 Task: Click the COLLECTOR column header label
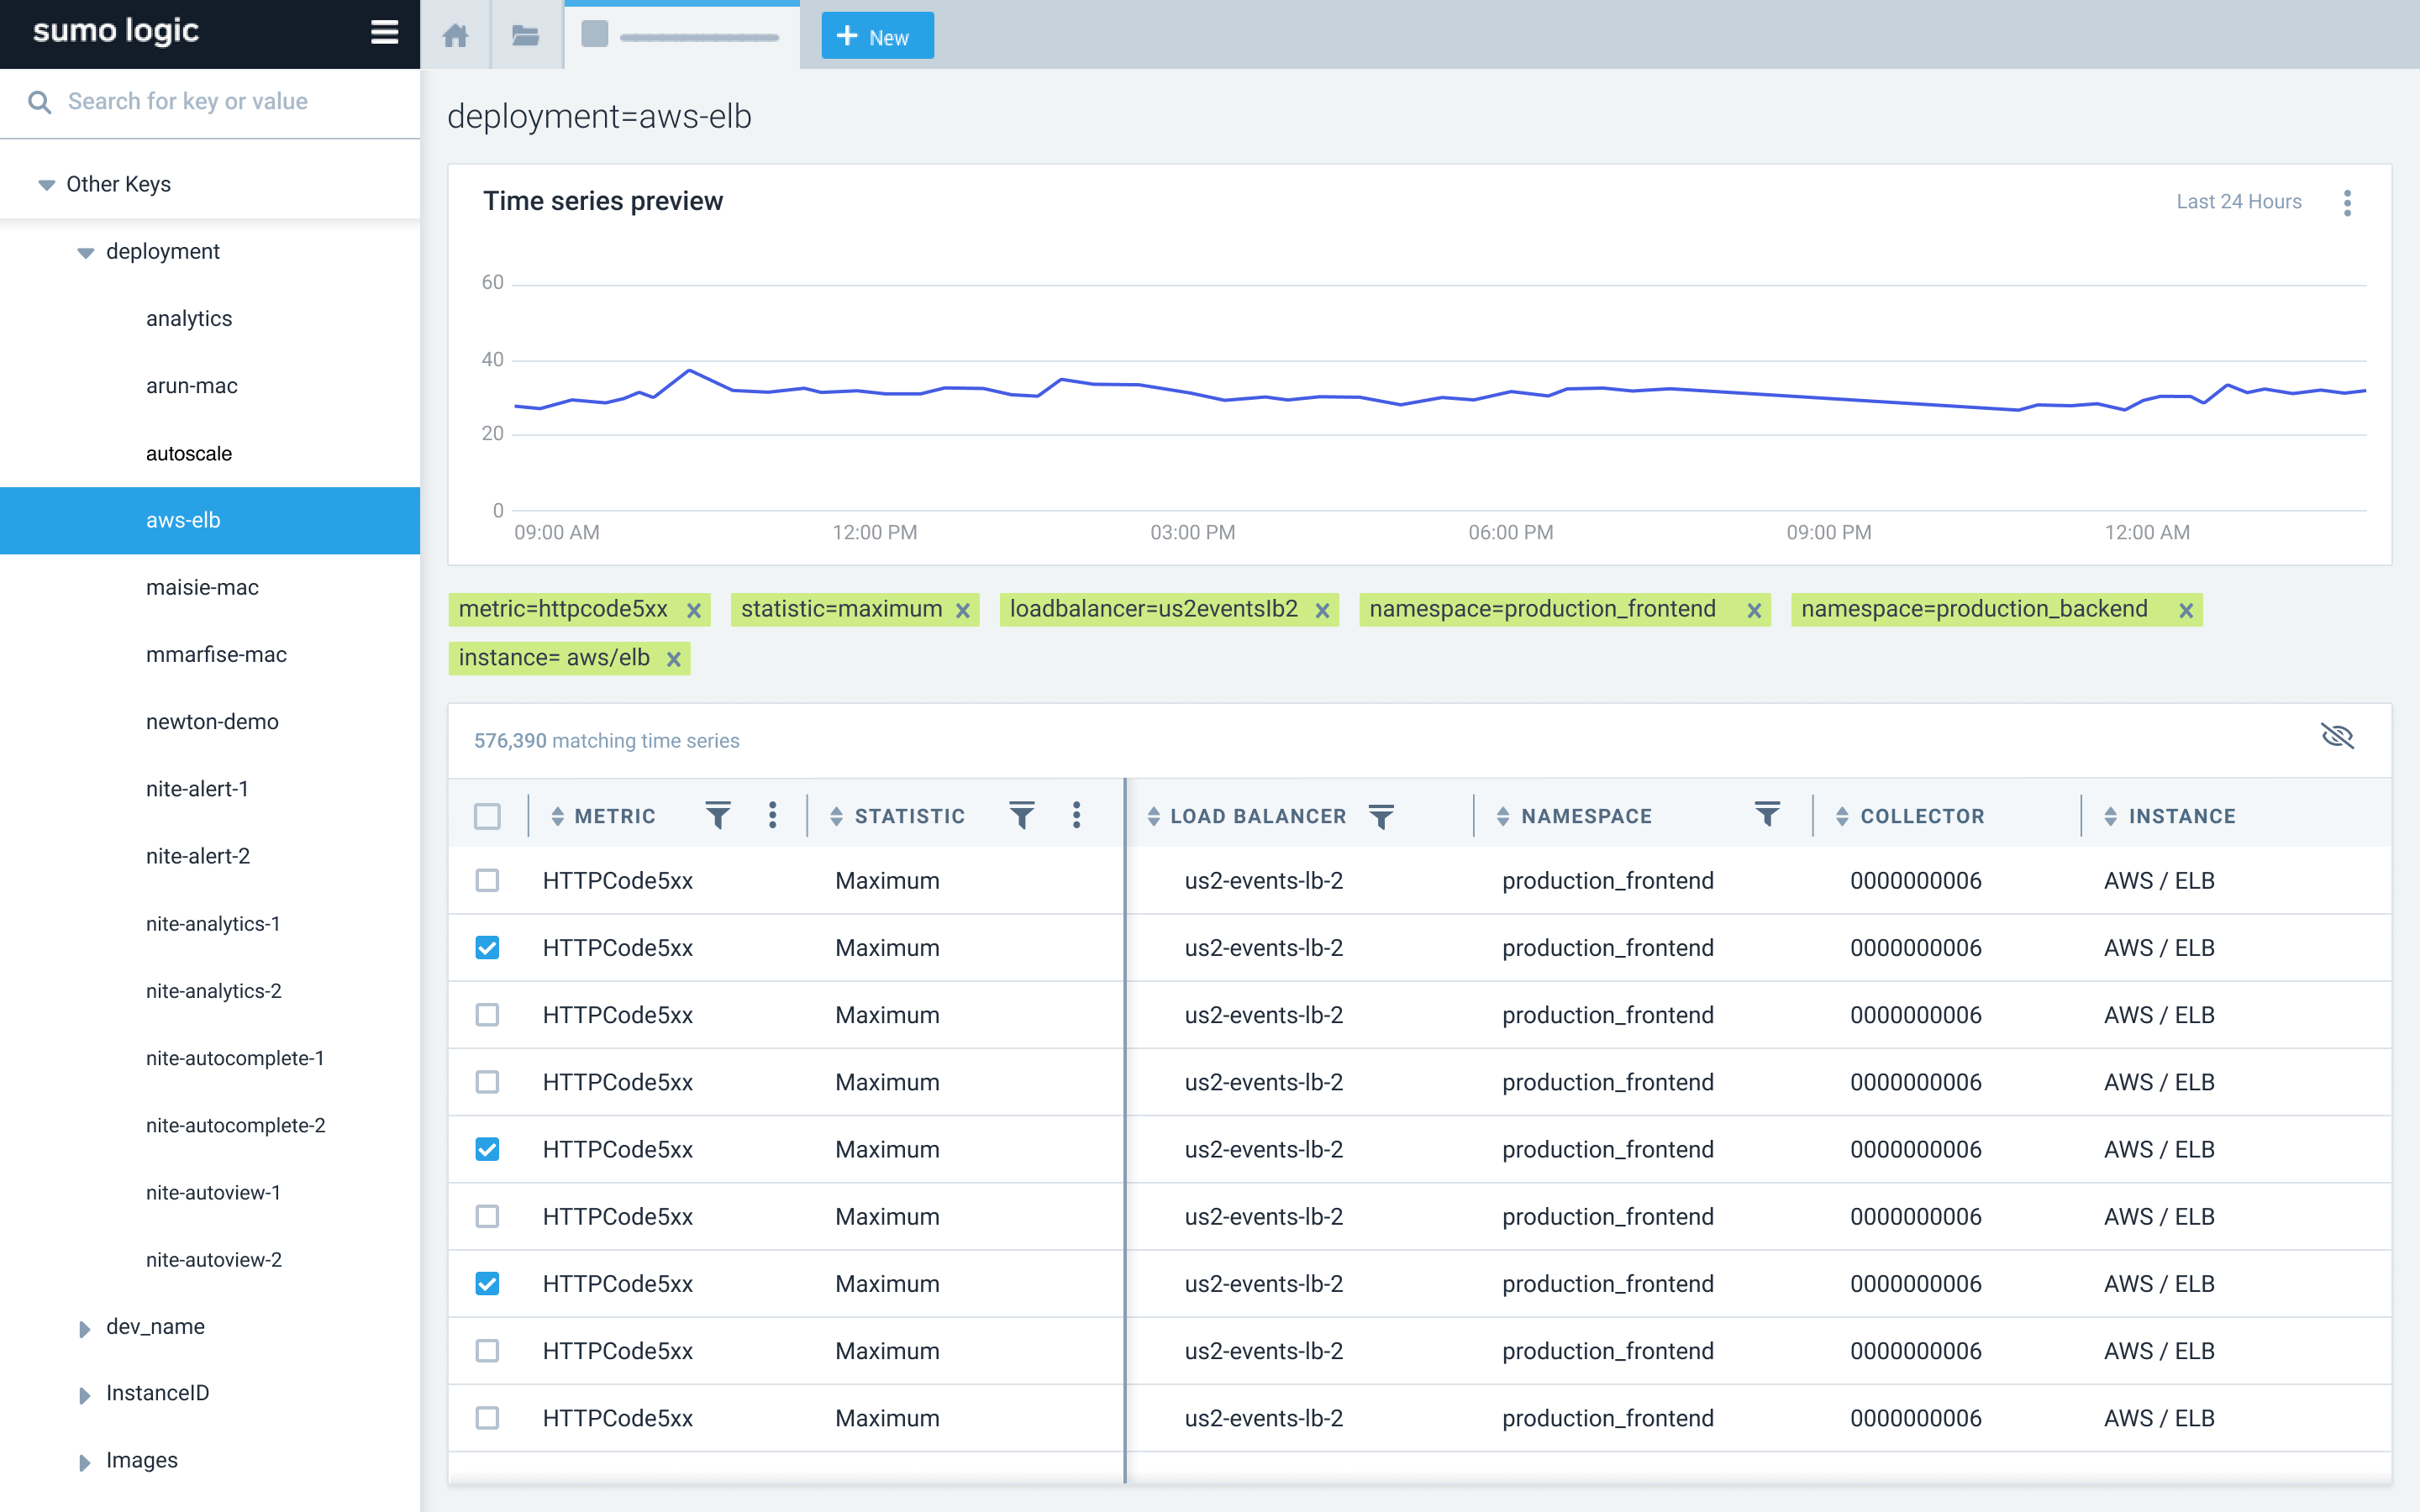click(1922, 816)
